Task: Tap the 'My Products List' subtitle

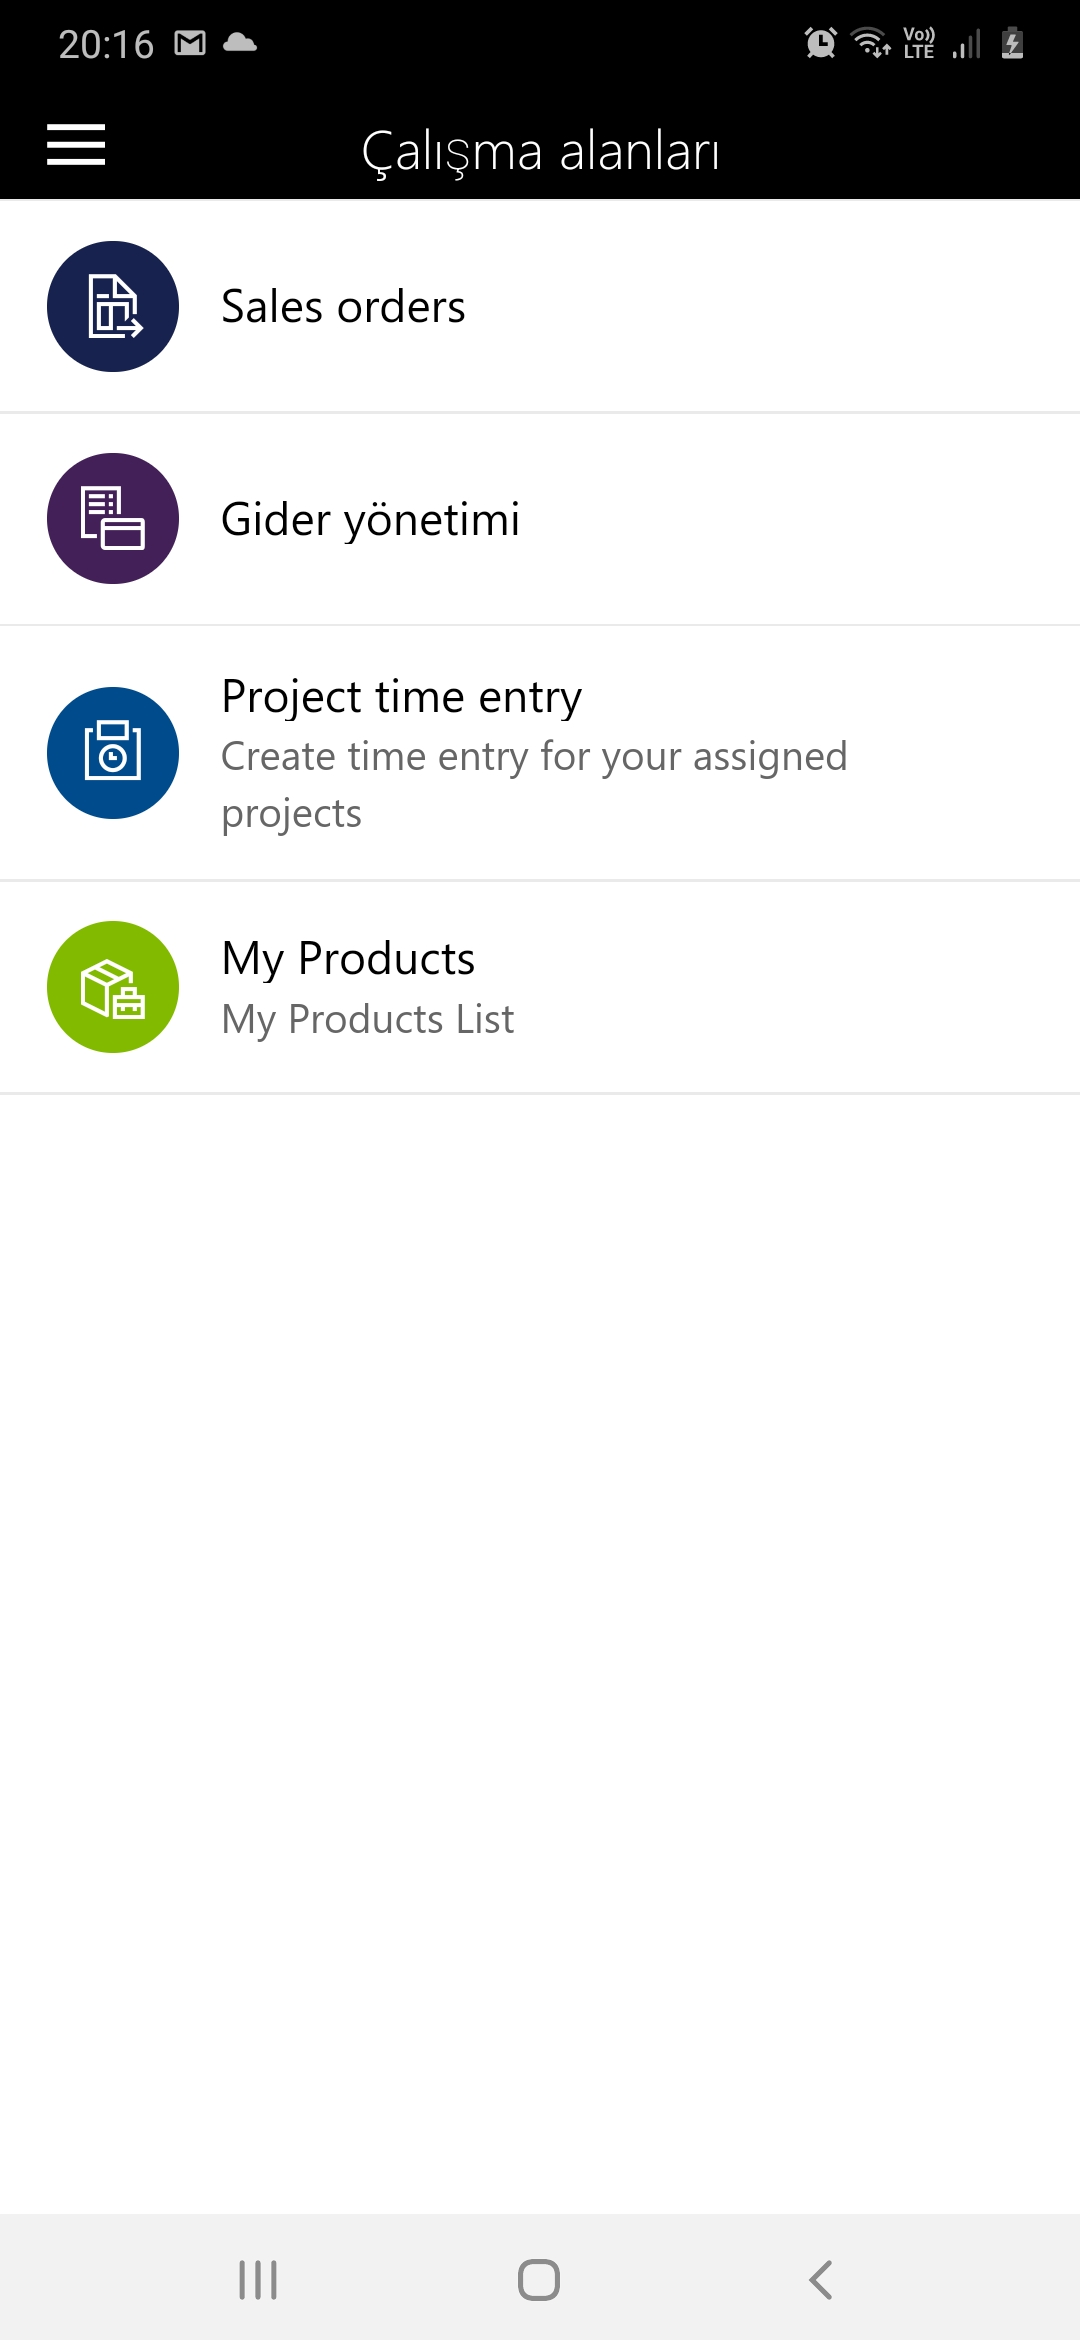Action: (368, 1020)
